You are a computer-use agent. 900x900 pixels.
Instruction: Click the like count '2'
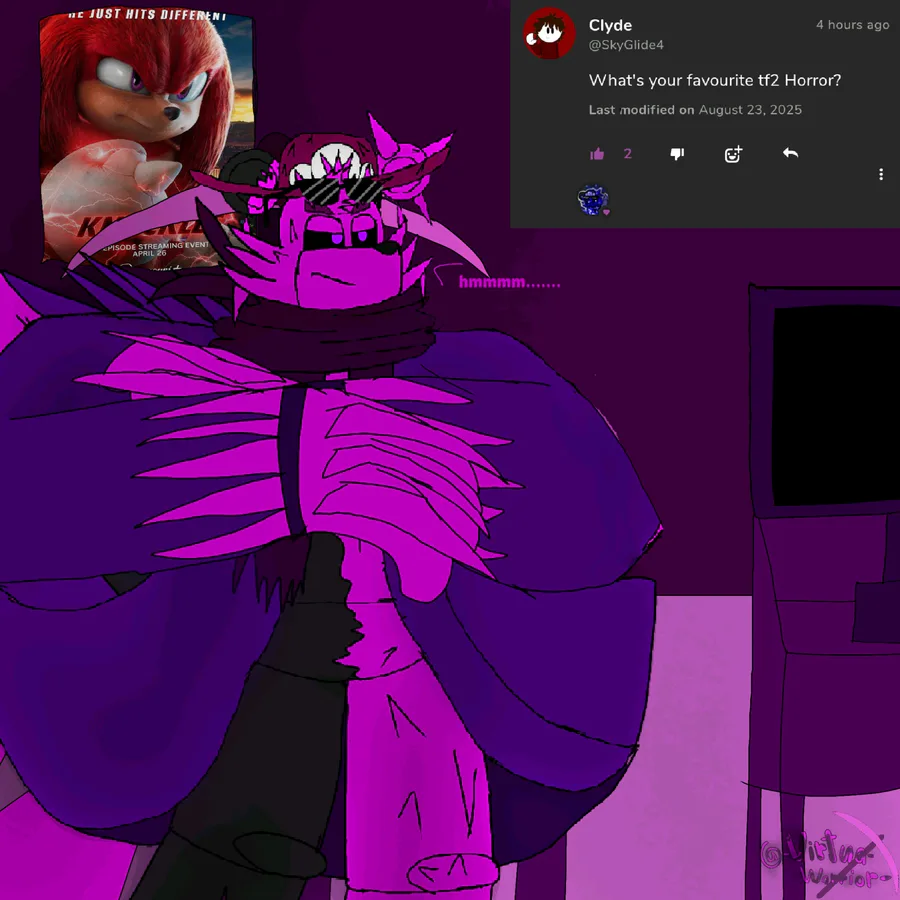pos(627,154)
